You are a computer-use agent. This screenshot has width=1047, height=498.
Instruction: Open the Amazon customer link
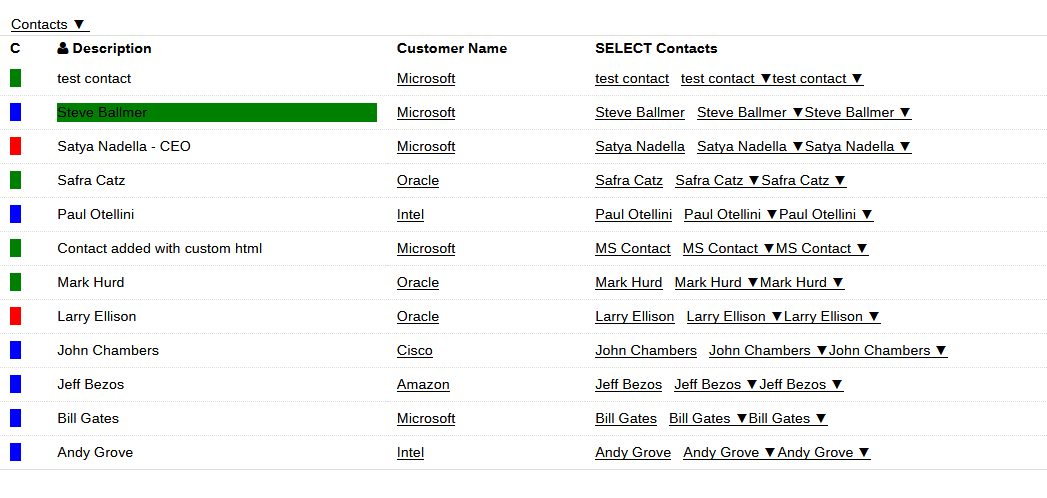click(x=422, y=384)
